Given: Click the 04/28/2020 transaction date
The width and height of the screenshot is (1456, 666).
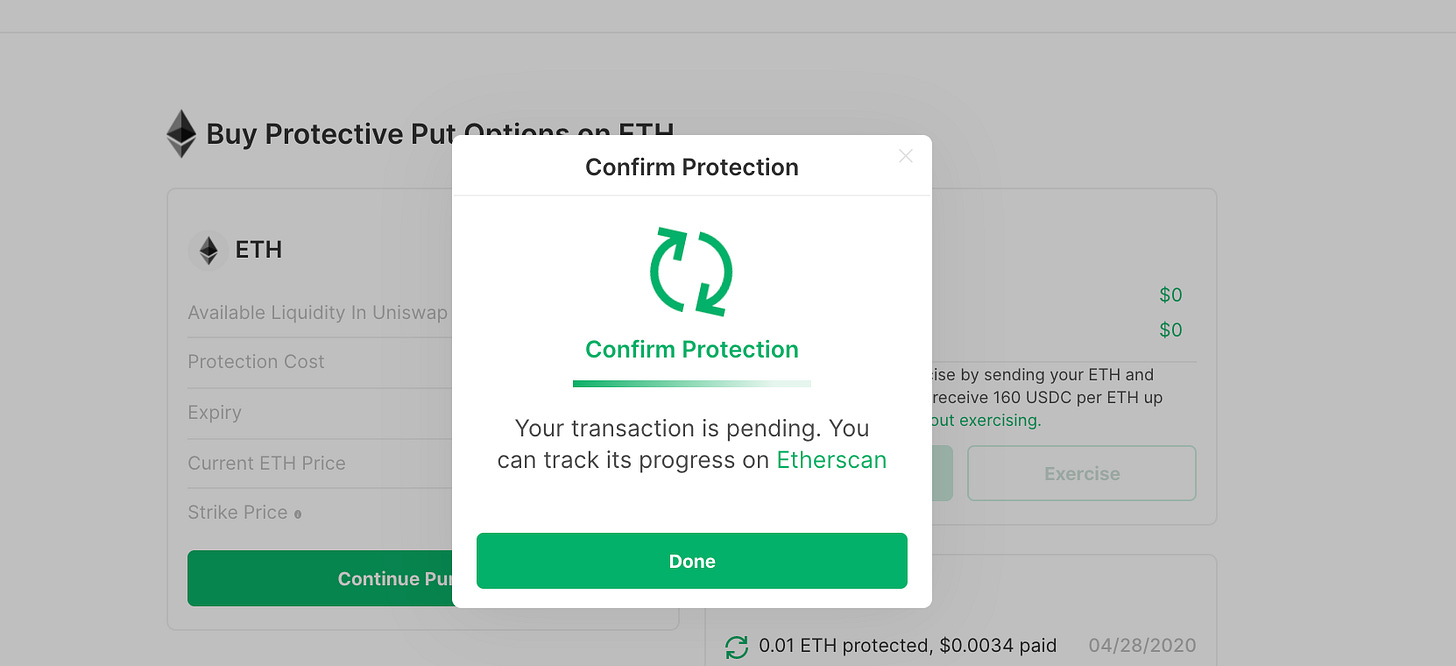Looking at the screenshot, I should (1142, 646).
